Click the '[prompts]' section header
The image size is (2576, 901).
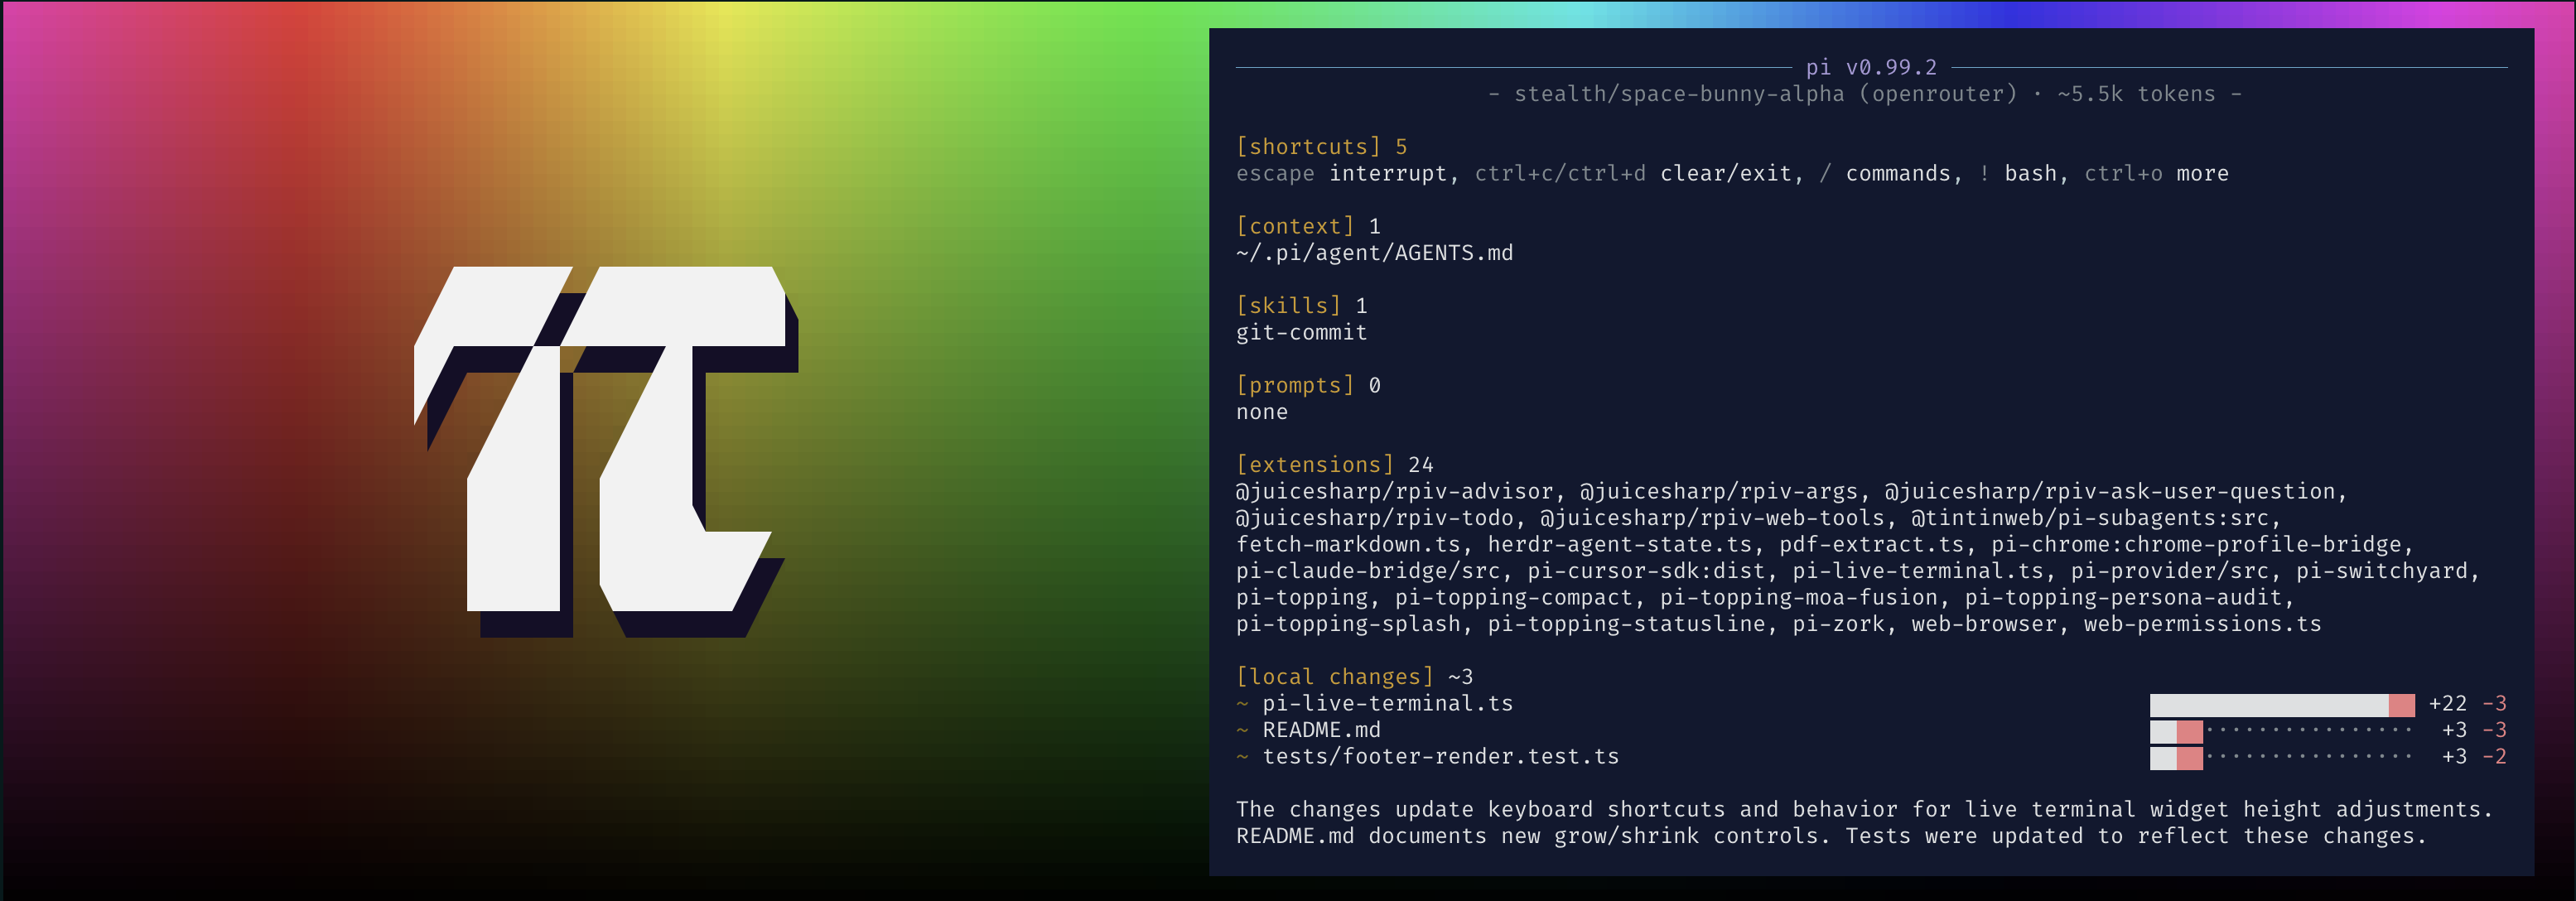point(1295,386)
